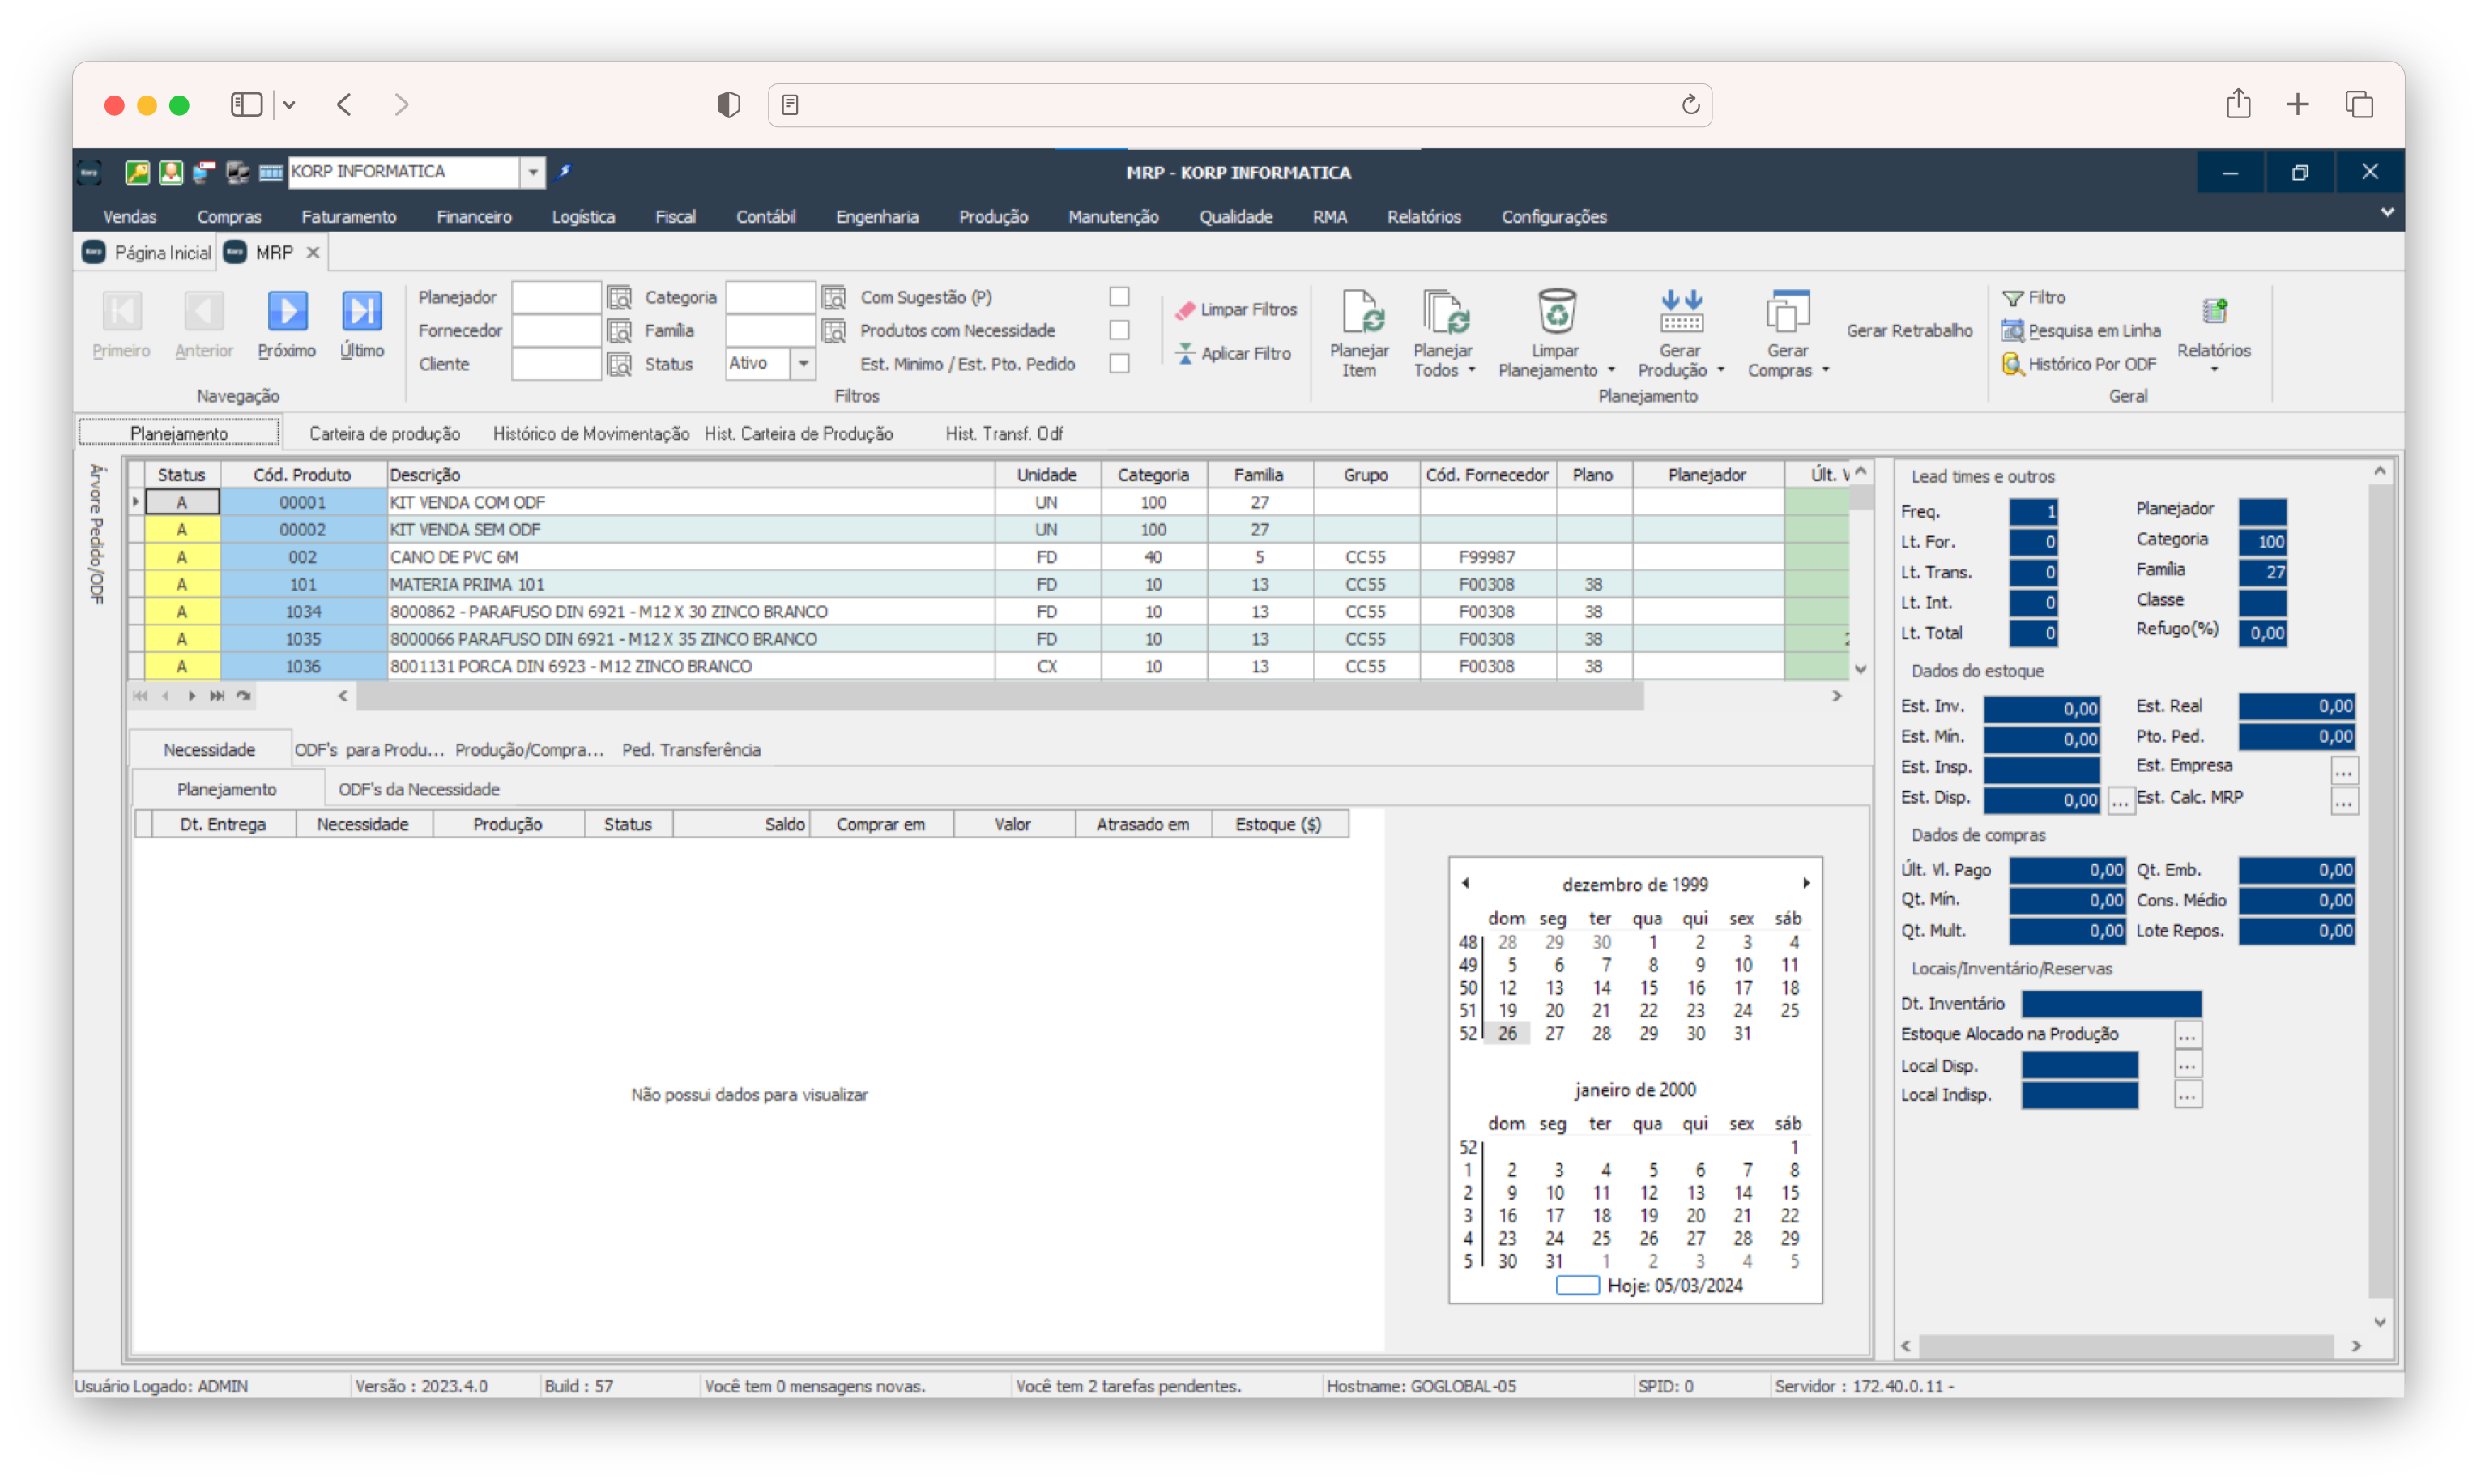Select December 26 in the calendar
Viewport: 2481px width, 1484px height.
click(1507, 1035)
